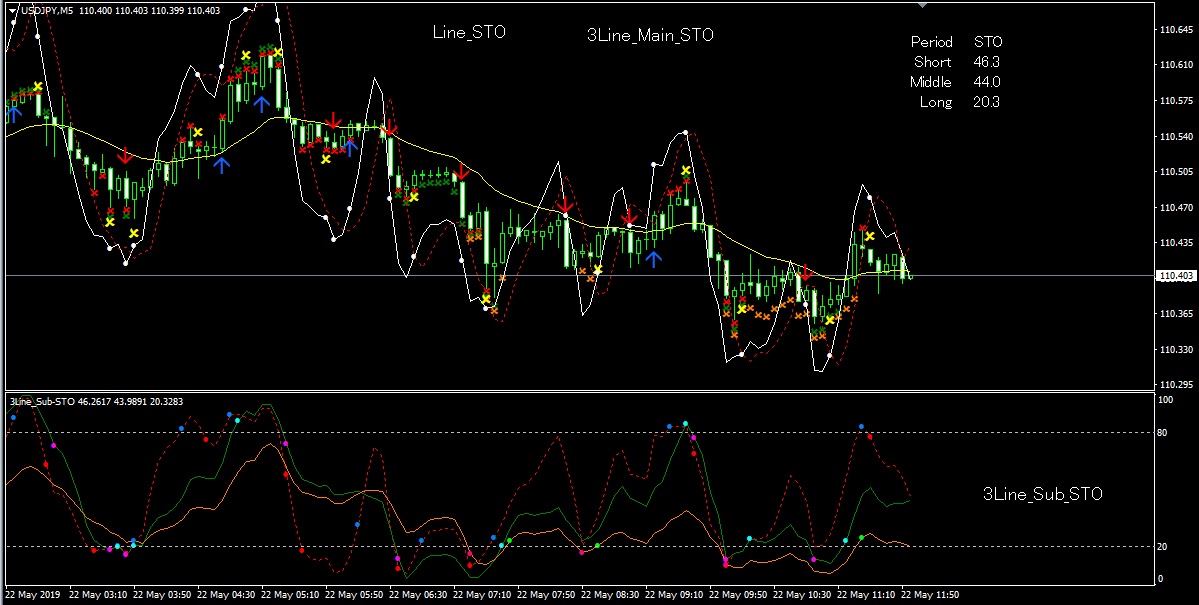The width and height of the screenshot is (1199, 605).
Task: Click the OHLC values 110.400 110.403 110.399 110.403
Action: pos(149,11)
